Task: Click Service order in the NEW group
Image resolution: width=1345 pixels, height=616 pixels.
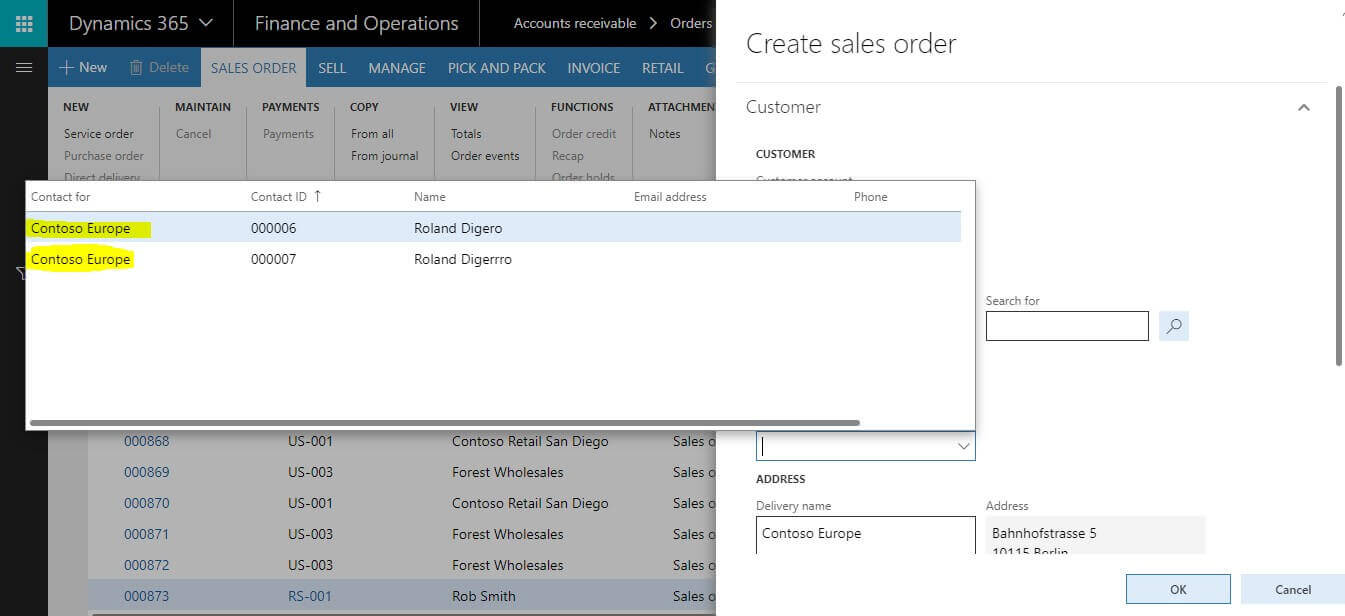Action: [99, 134]
